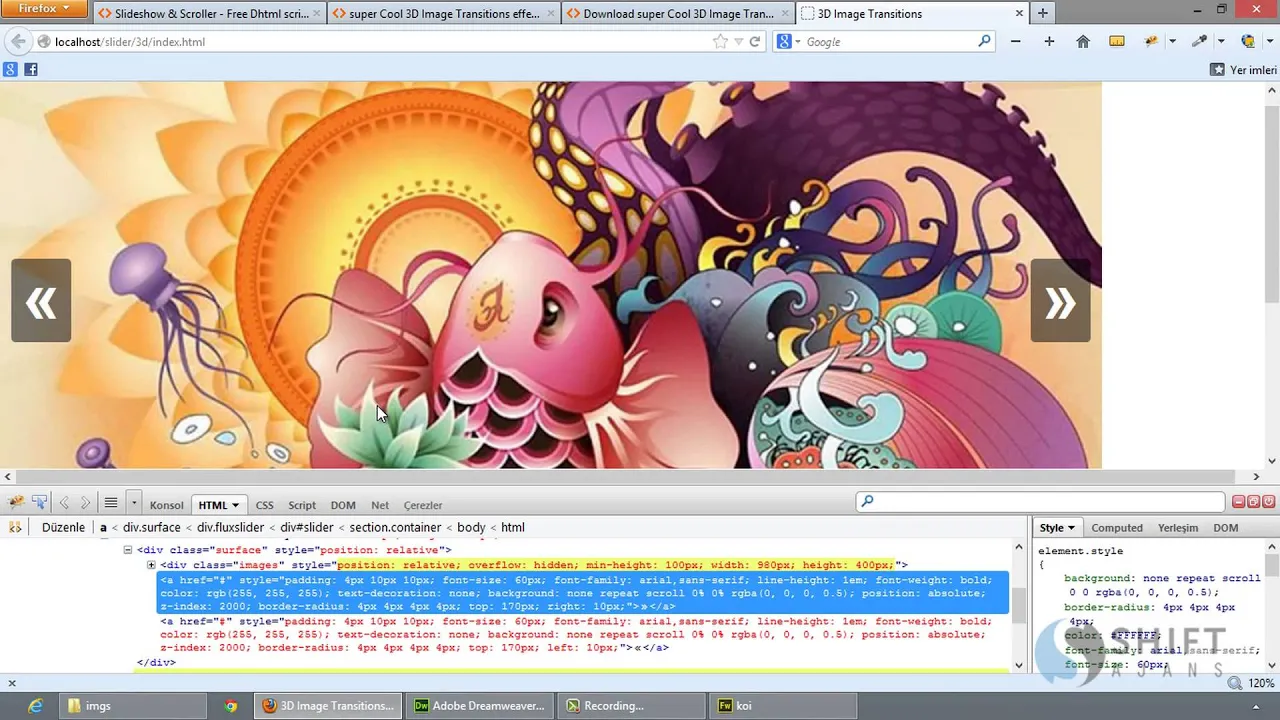Zoom out with the minus toolbar icon
This screenshot has width=1280, height=720.
point(1016,41)
